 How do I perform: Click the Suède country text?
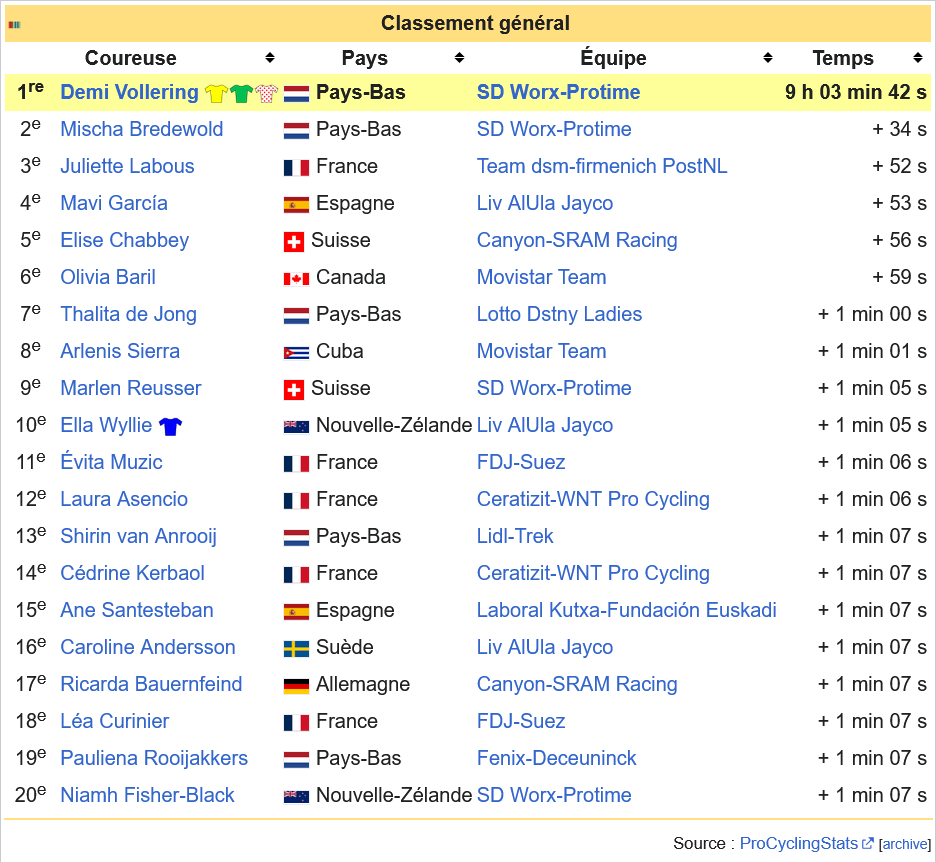coord(344,647)
